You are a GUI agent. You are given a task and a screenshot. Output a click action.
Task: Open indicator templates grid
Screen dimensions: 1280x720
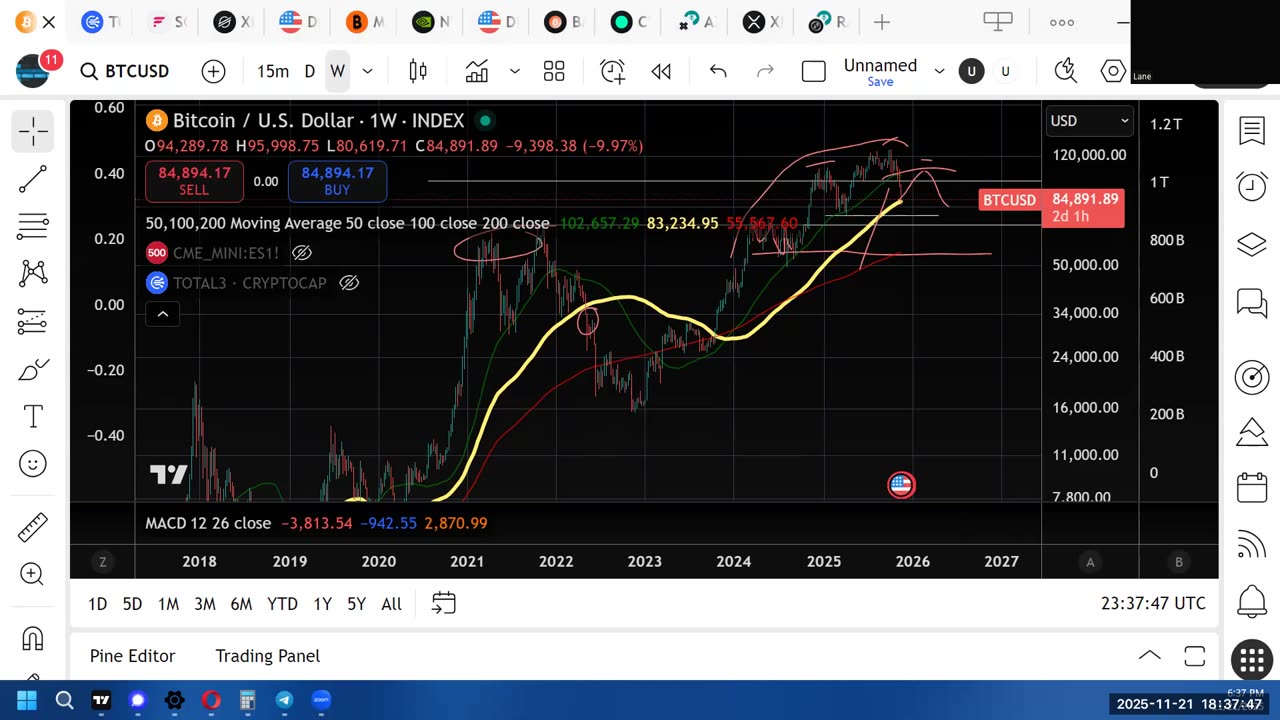pyautogui.click(x=554, y=71)
